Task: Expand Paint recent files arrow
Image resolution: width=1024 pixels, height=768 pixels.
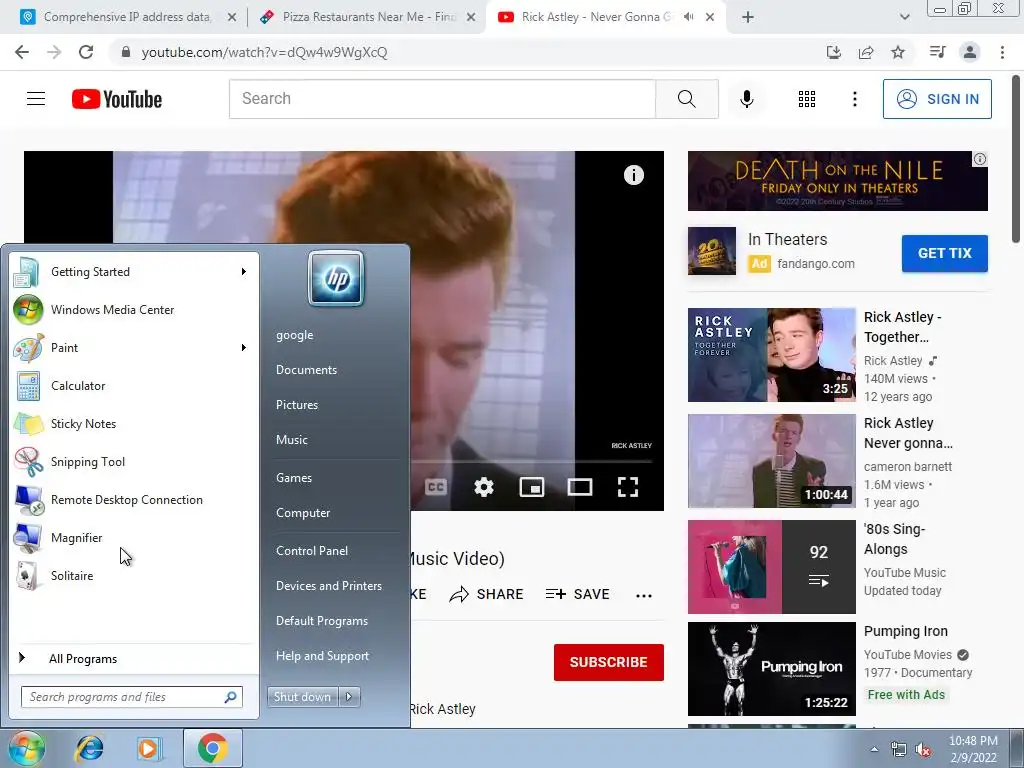Action: click(244, 347)
